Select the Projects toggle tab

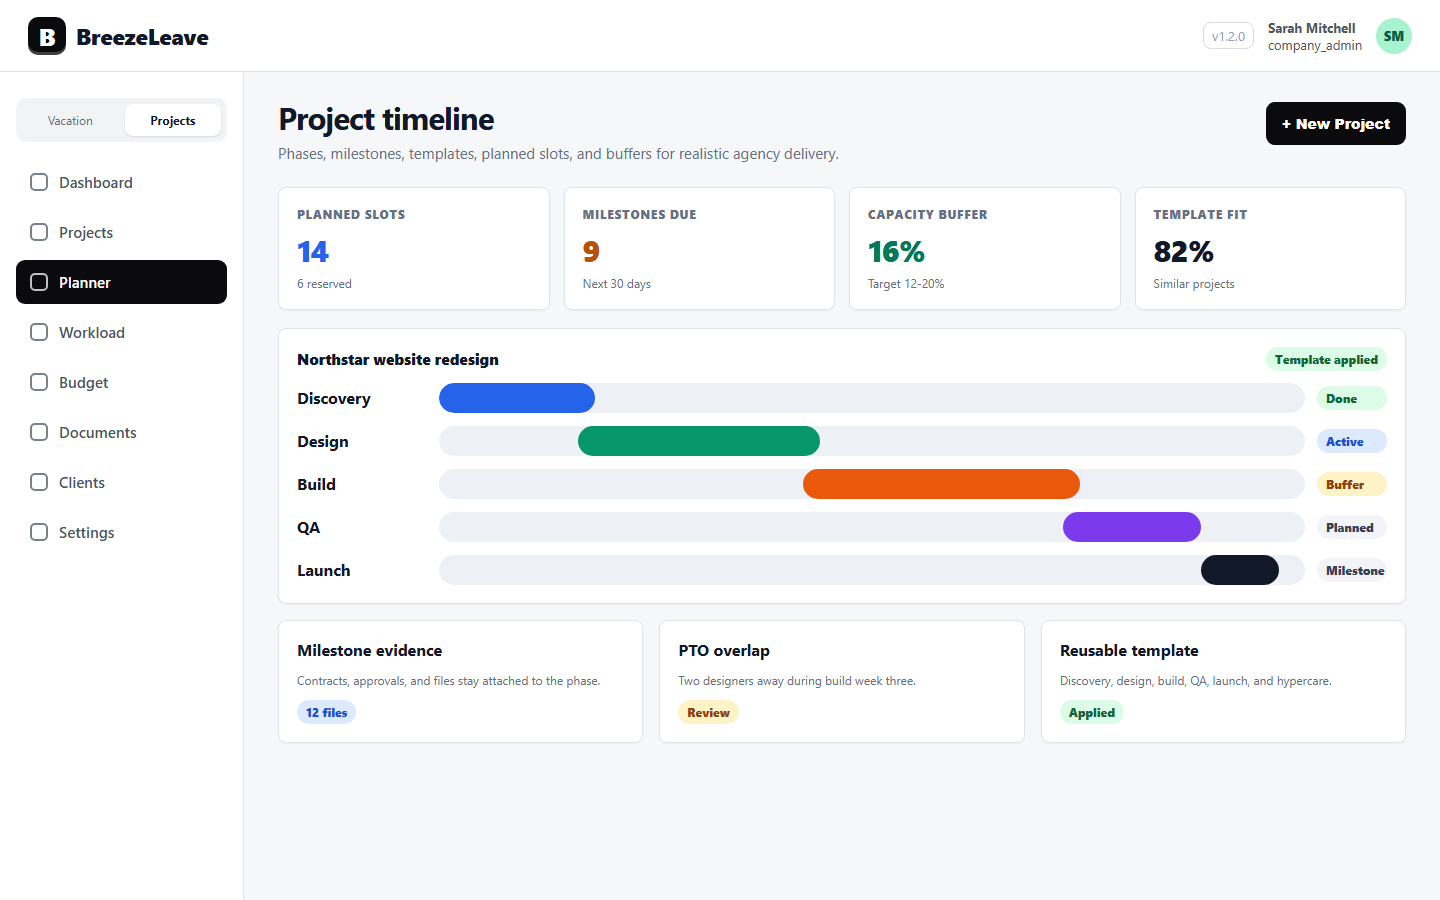coord(173,120)
